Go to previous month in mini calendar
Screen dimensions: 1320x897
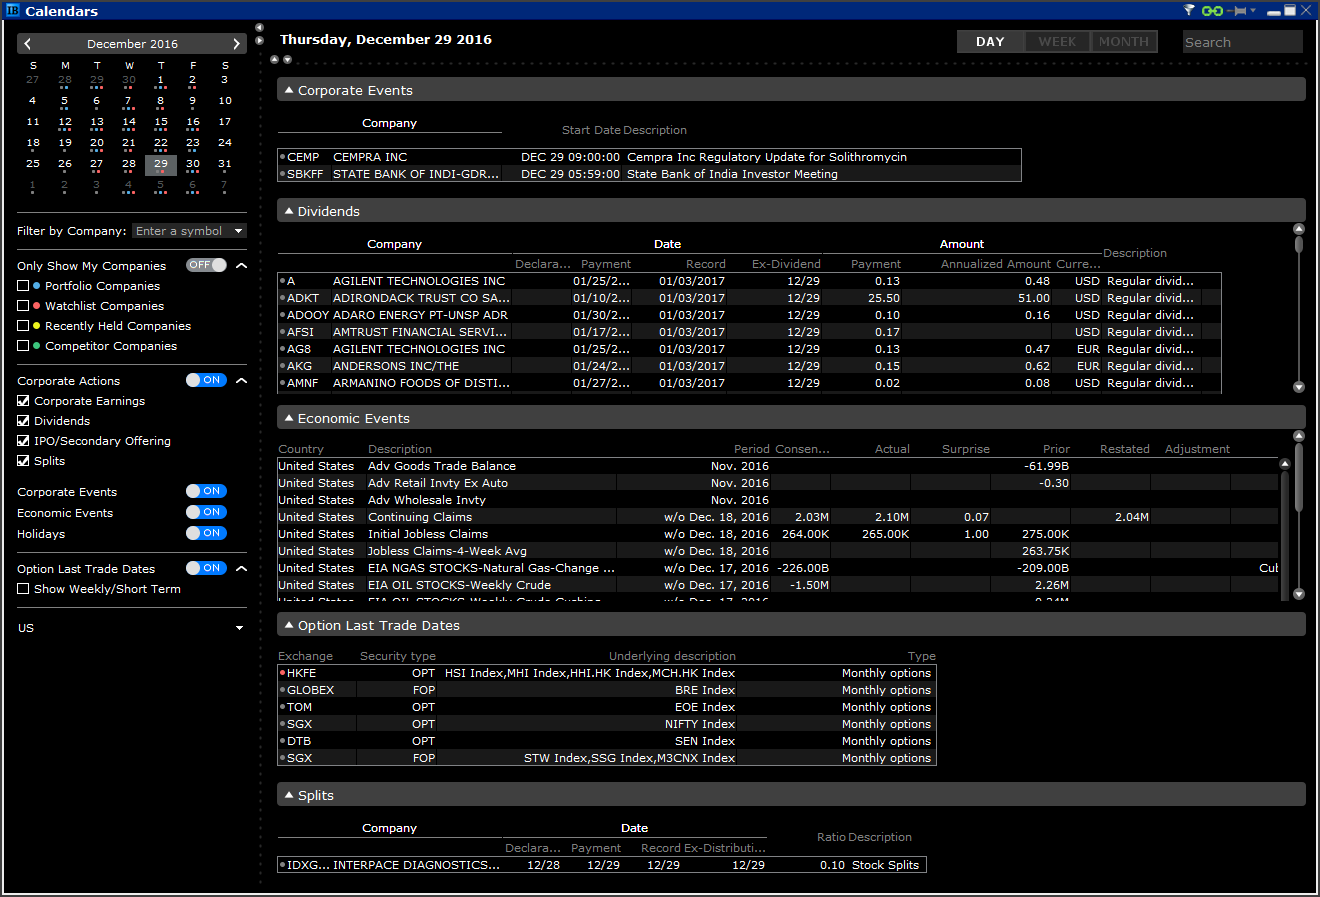pos(28,44)
